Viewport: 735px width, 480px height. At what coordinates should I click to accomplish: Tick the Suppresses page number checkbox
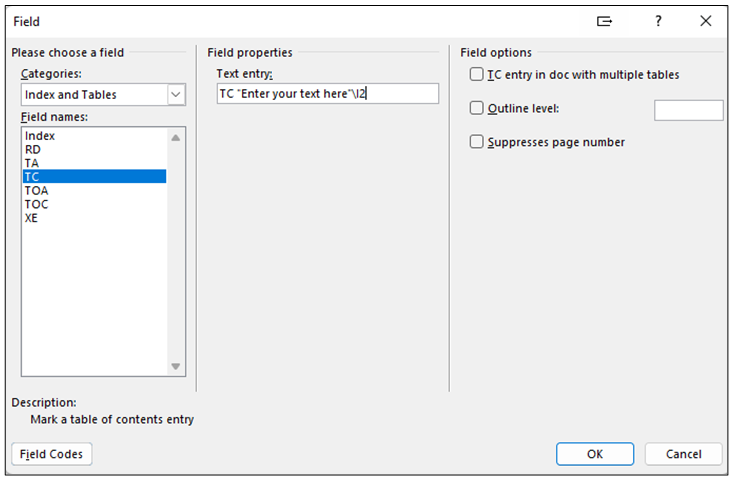point(477,142)
